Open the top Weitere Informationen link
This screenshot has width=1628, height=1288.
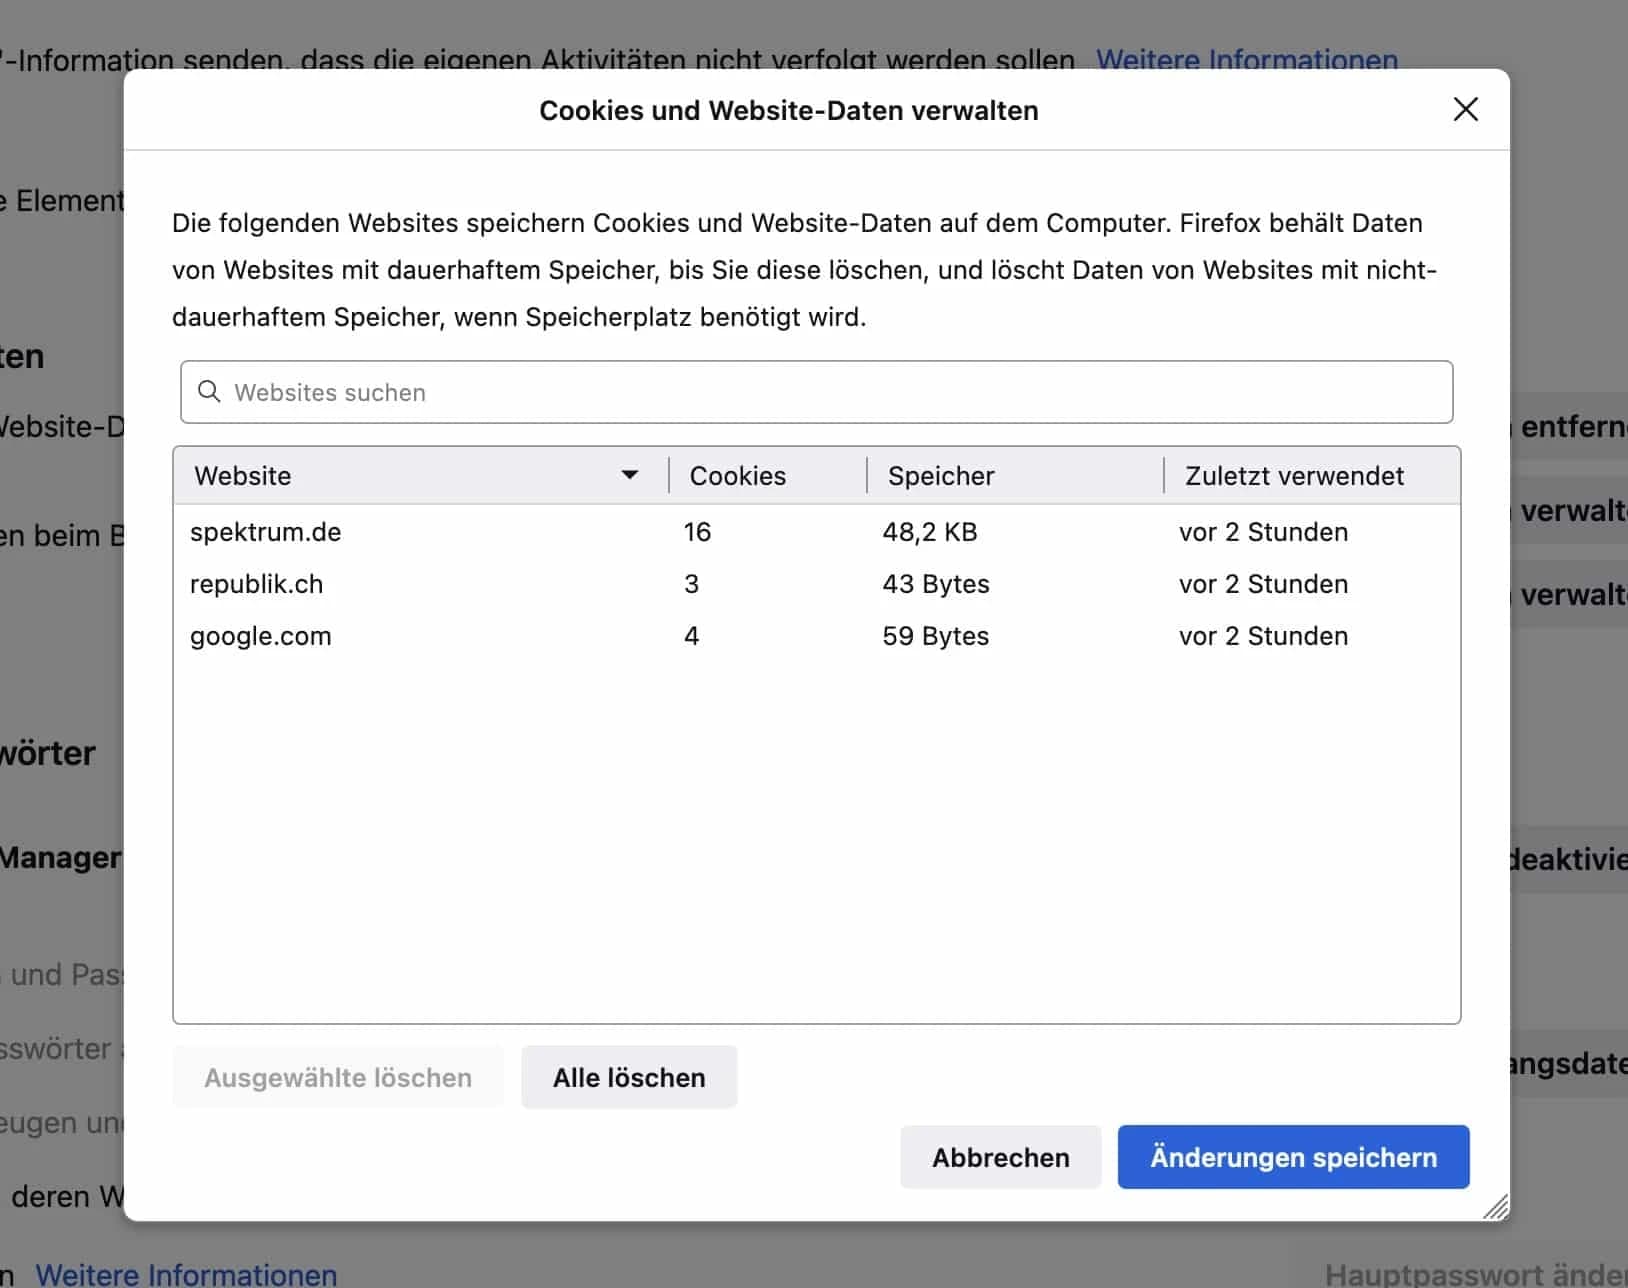pos(1247,60)
